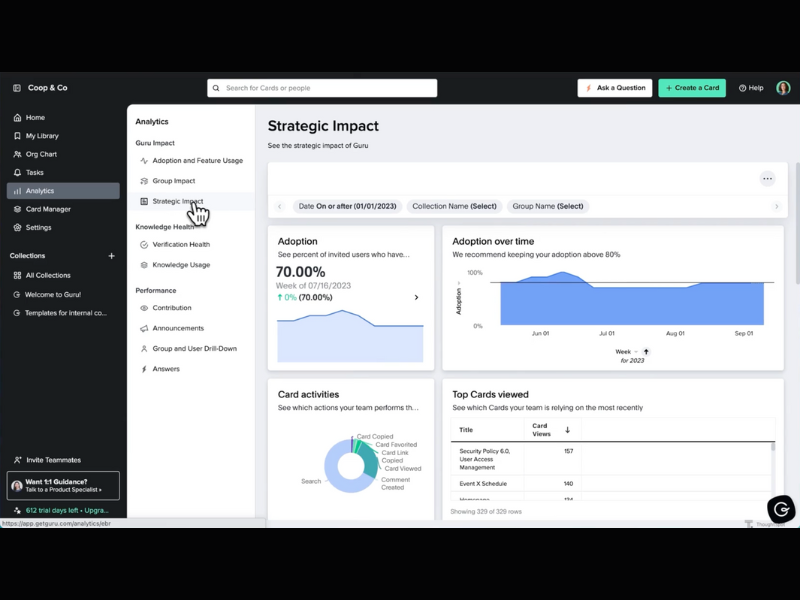Screen dimensions: 800x600
Task: Click Card Viewed label in donut chart
Action: [x=403, y=468]
